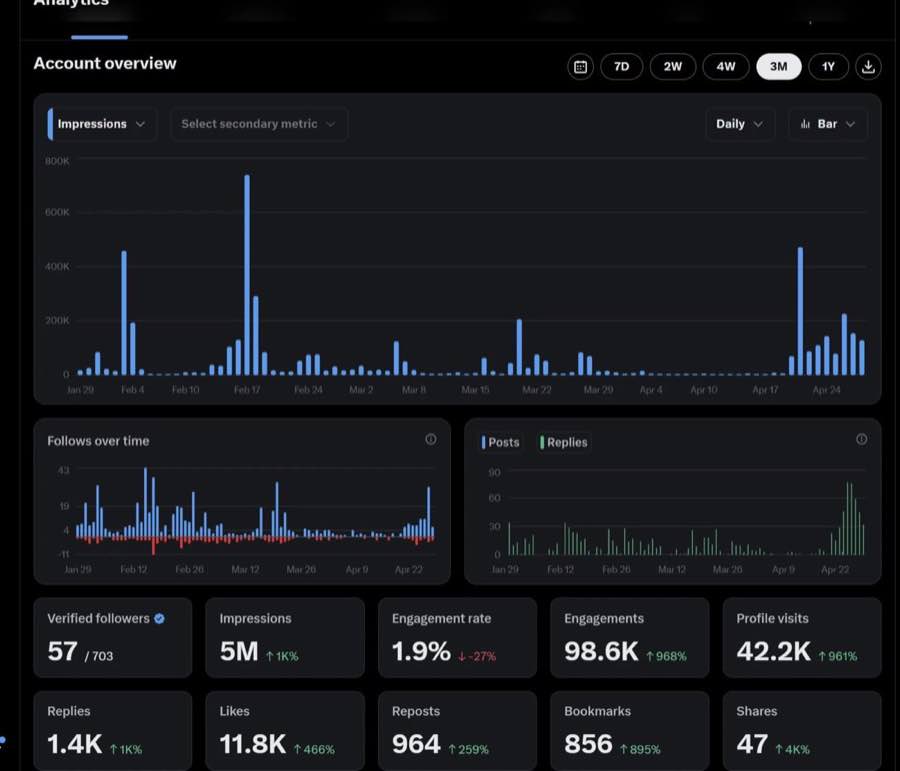Open the Impressions 5M stat card
The image size is (900, 771).
(285, 638)
